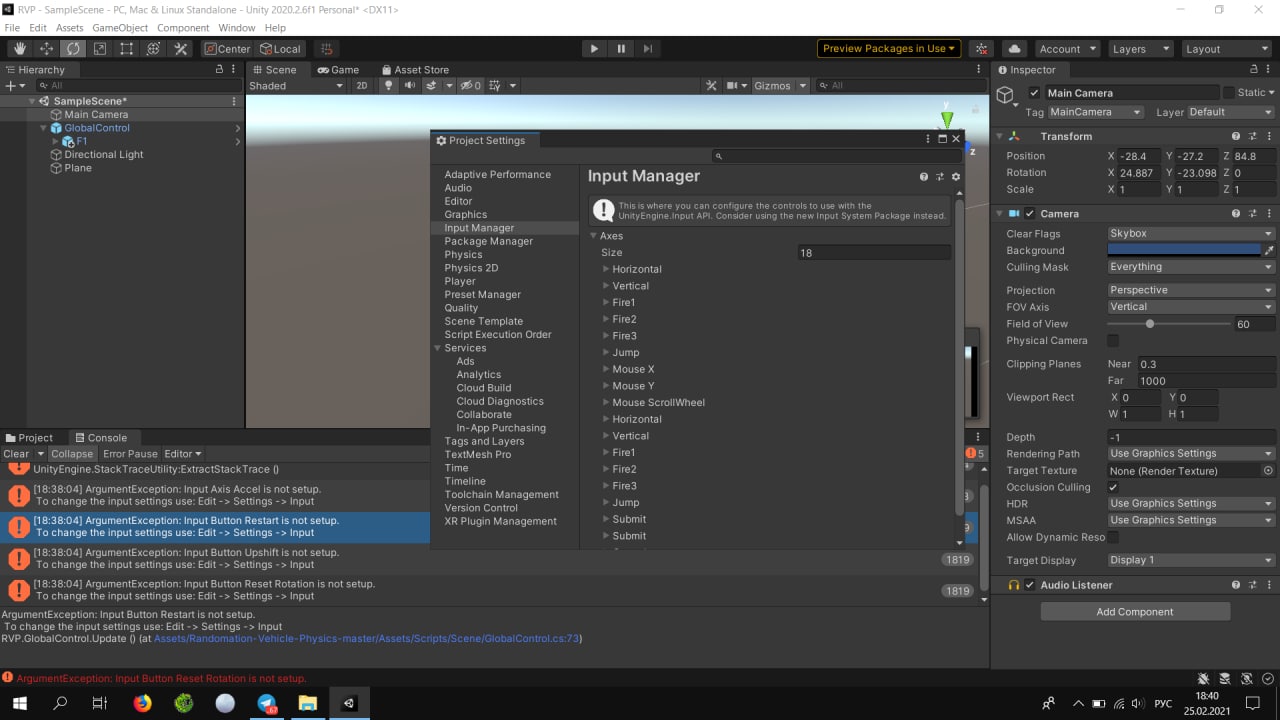Toggle hidden objects visibility eye icon

coord(470,85)
